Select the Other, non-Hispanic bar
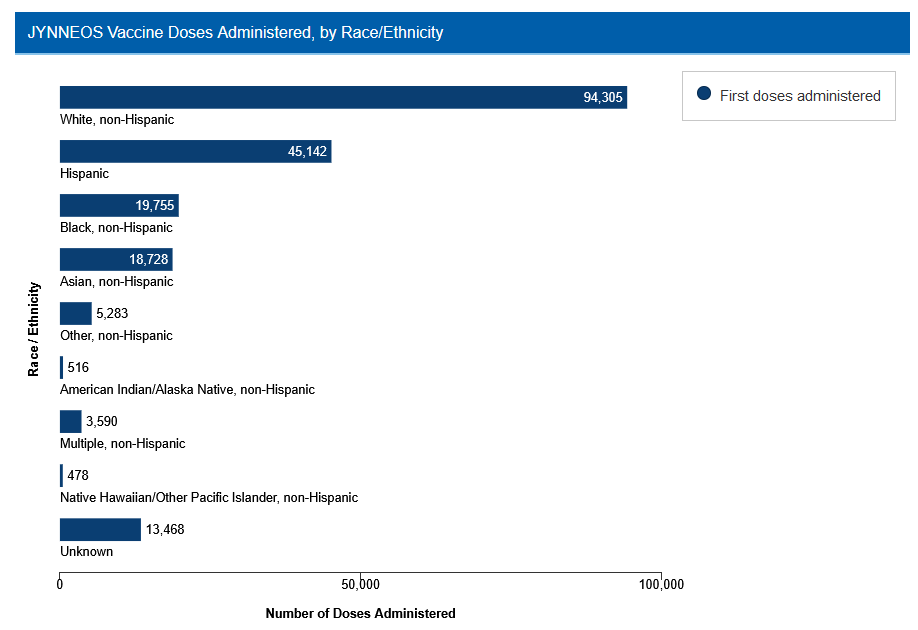 tap(76, 313)
